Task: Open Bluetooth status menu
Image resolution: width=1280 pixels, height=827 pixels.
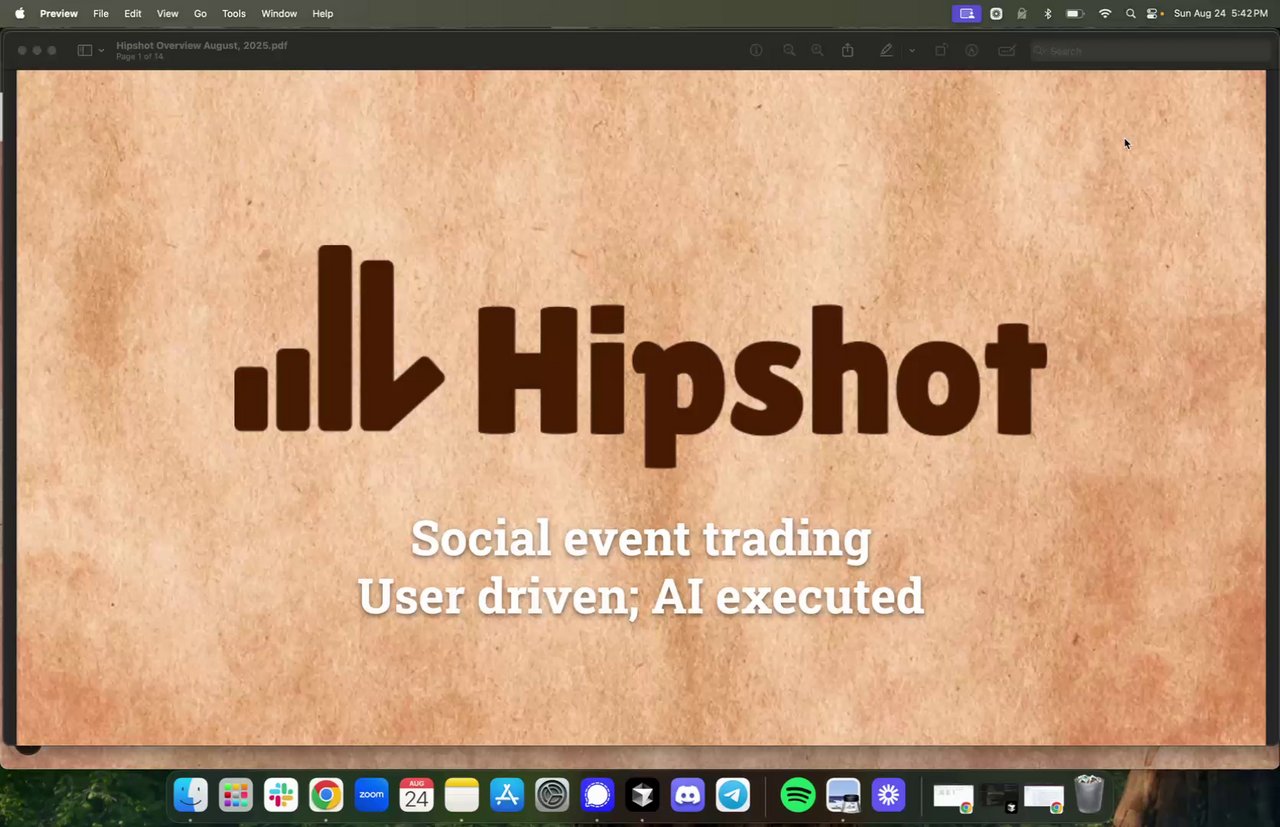Action: click(1048, 13)
